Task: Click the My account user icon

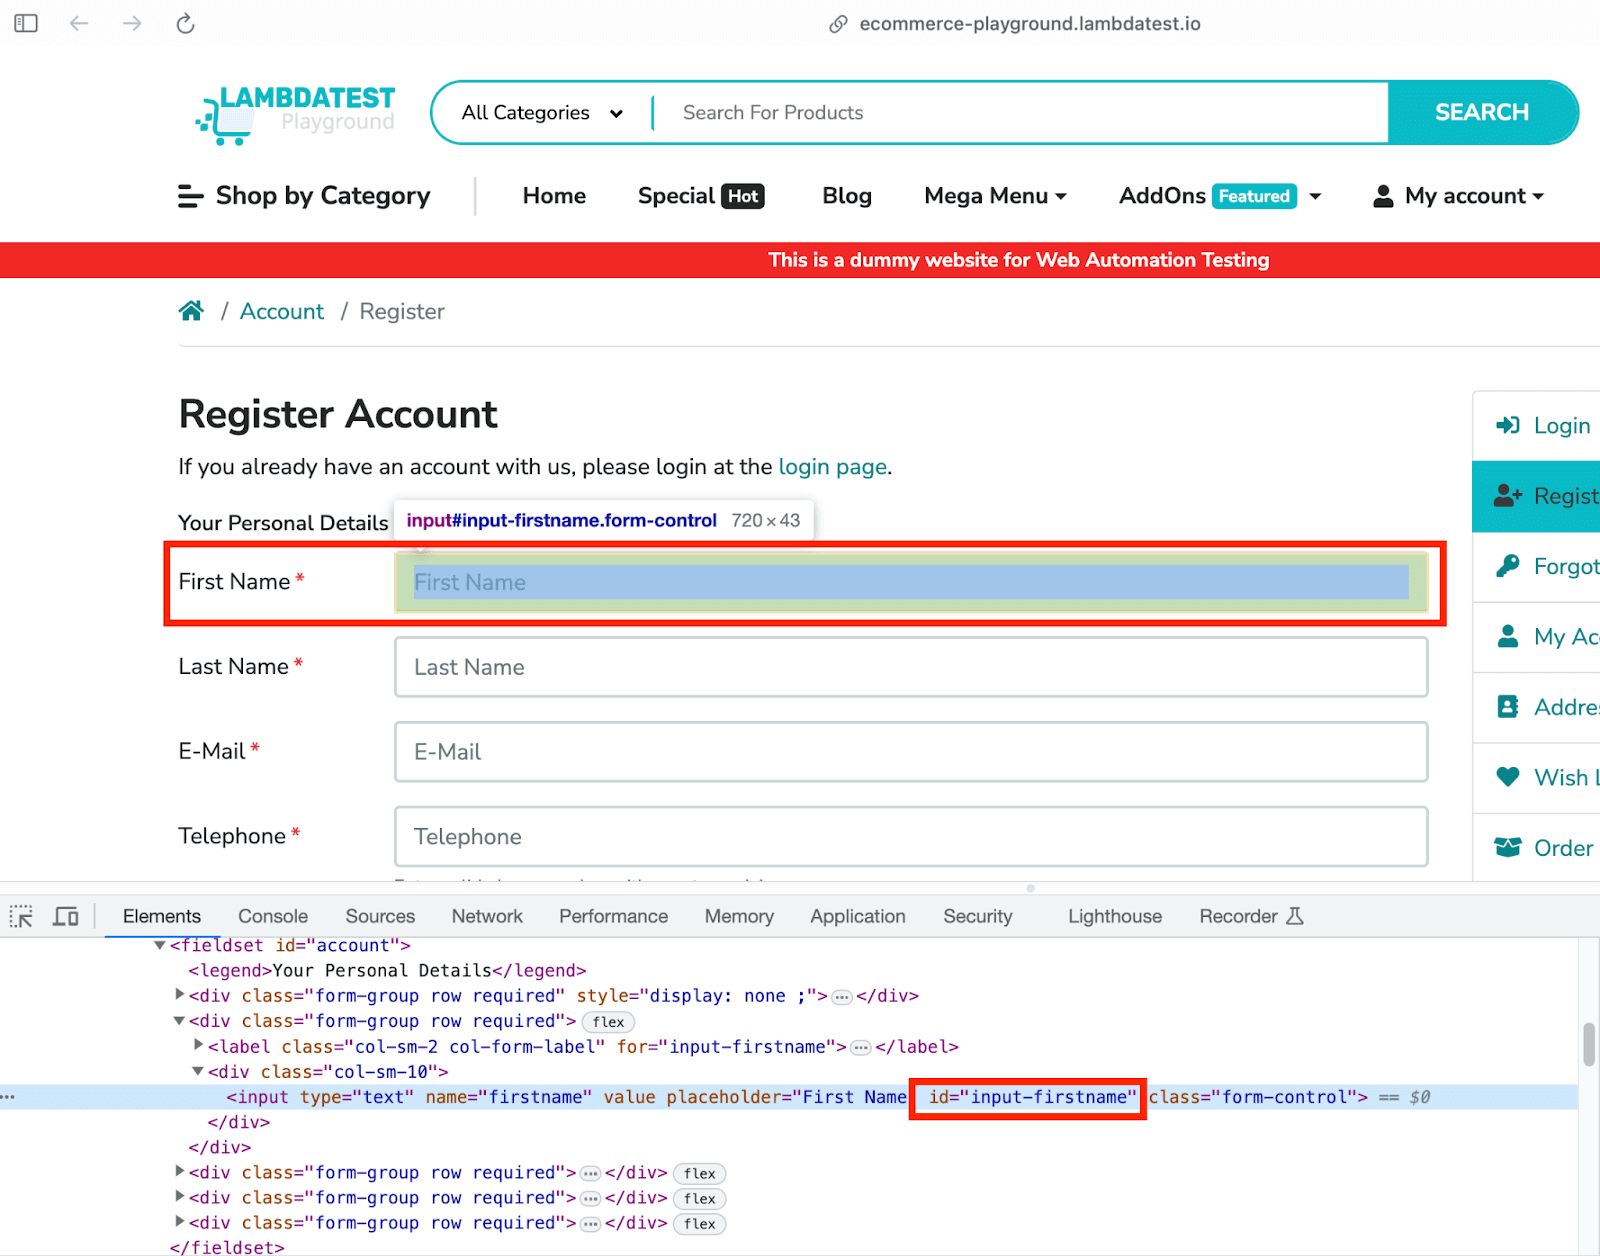Action: 1383,196
